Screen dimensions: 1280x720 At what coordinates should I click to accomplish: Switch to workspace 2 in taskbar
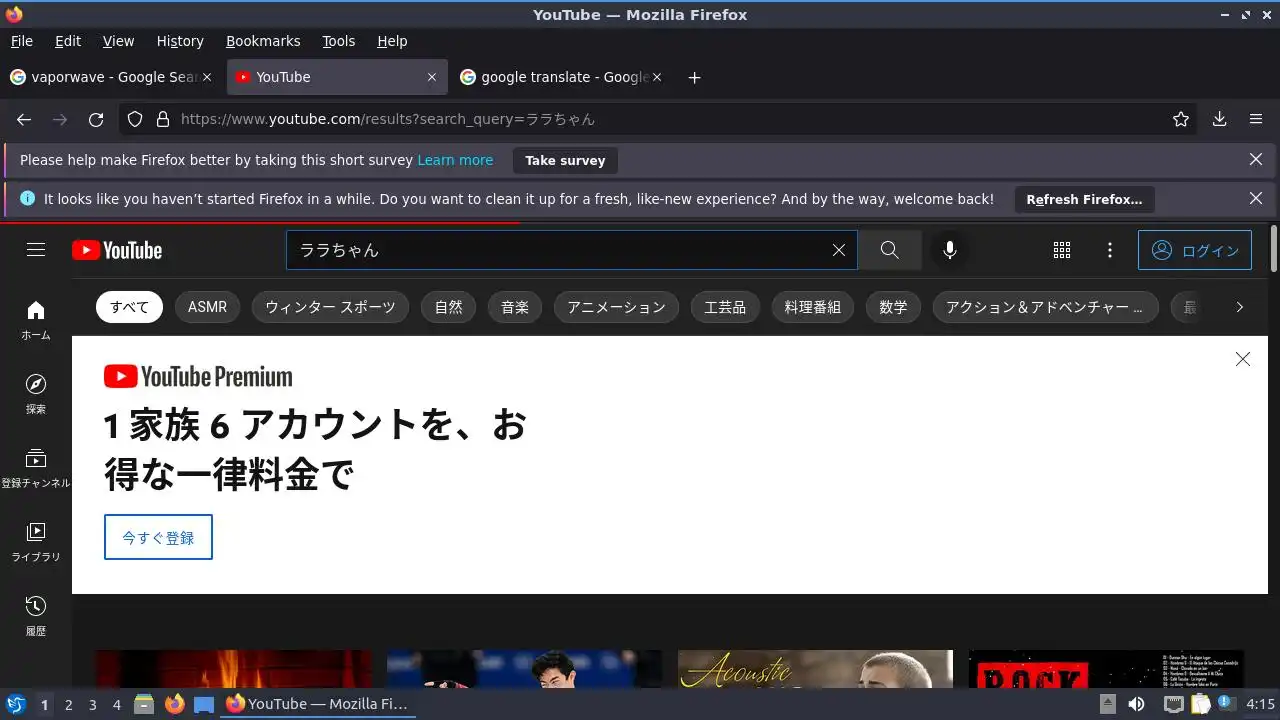point(68,705)
